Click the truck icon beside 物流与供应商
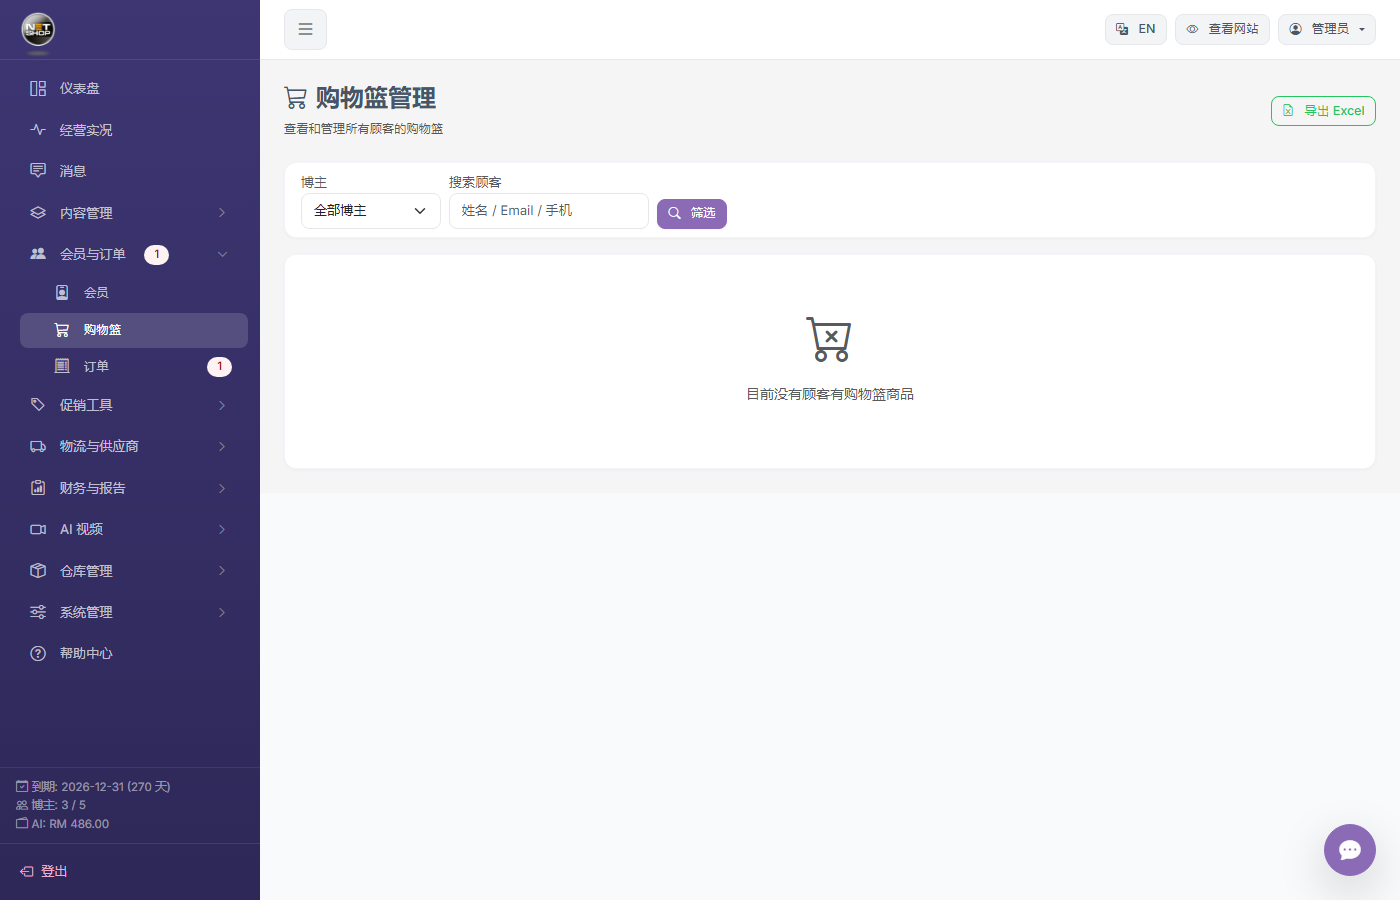Image resolution: width=1400 pixels, height=900 pixels. [x=38, y=446]
